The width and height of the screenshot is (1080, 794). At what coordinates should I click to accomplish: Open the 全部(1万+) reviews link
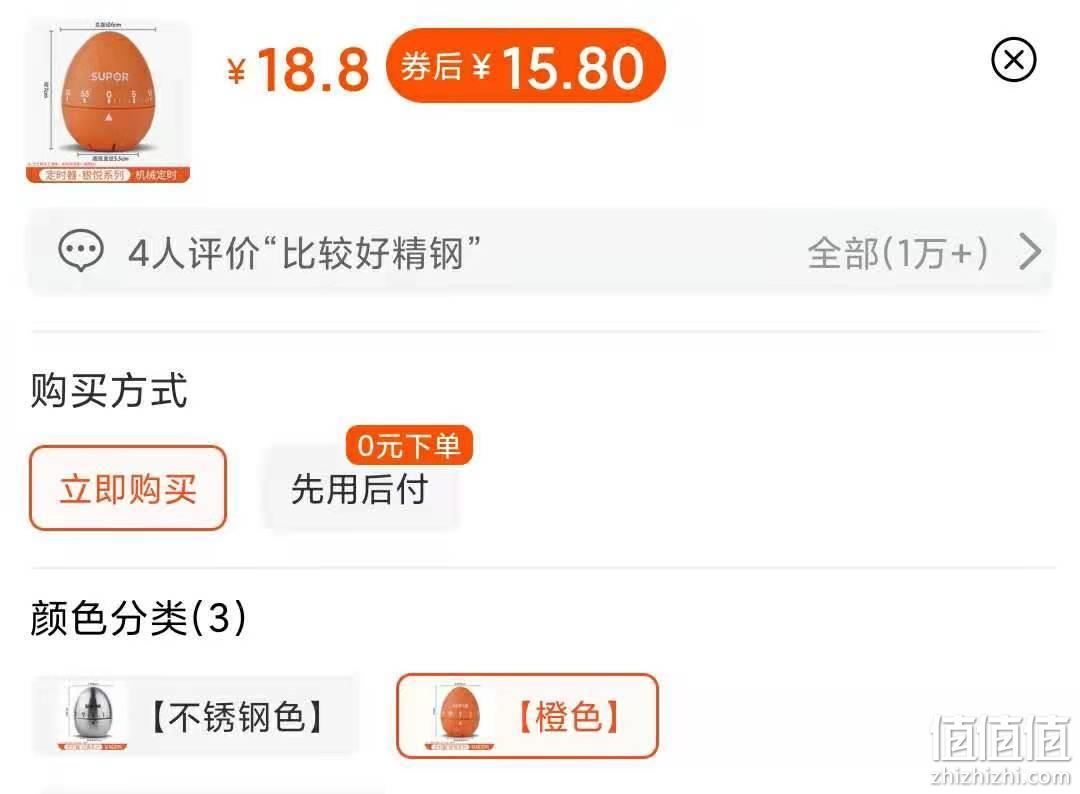(x=898, y=253)
